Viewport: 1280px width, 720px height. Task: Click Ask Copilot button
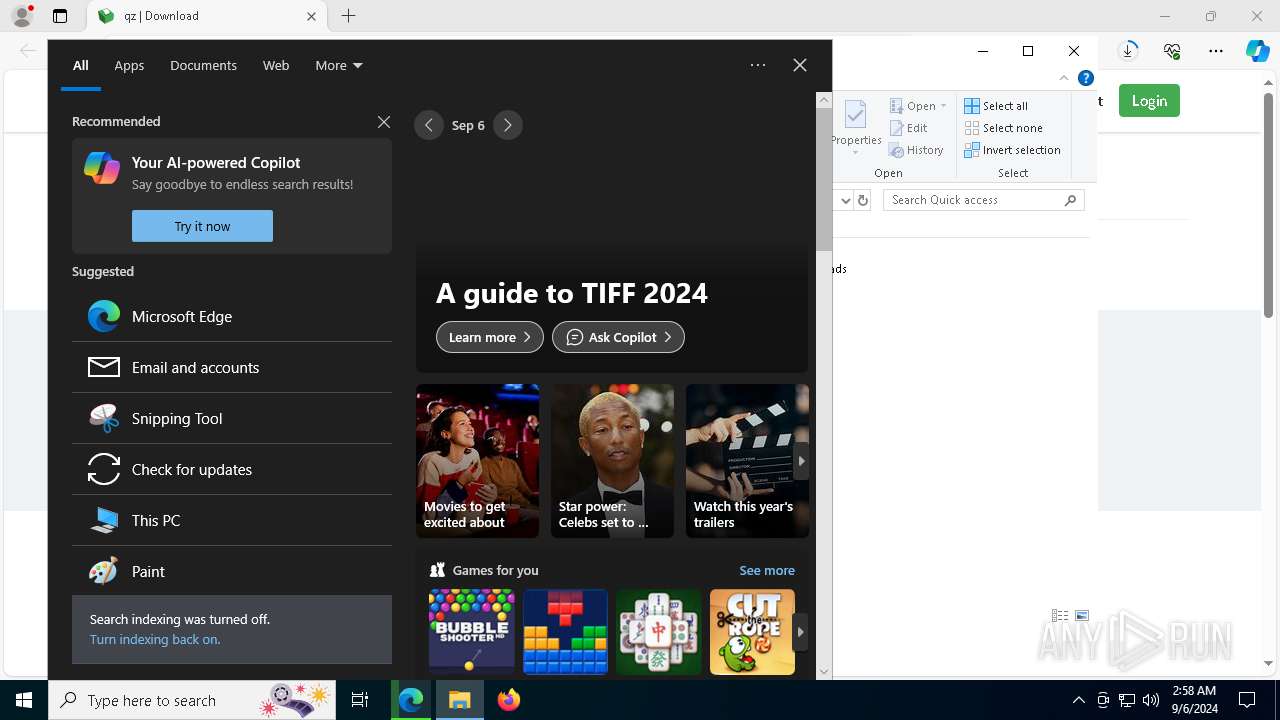pyautogui.click(x=618, y=337)
